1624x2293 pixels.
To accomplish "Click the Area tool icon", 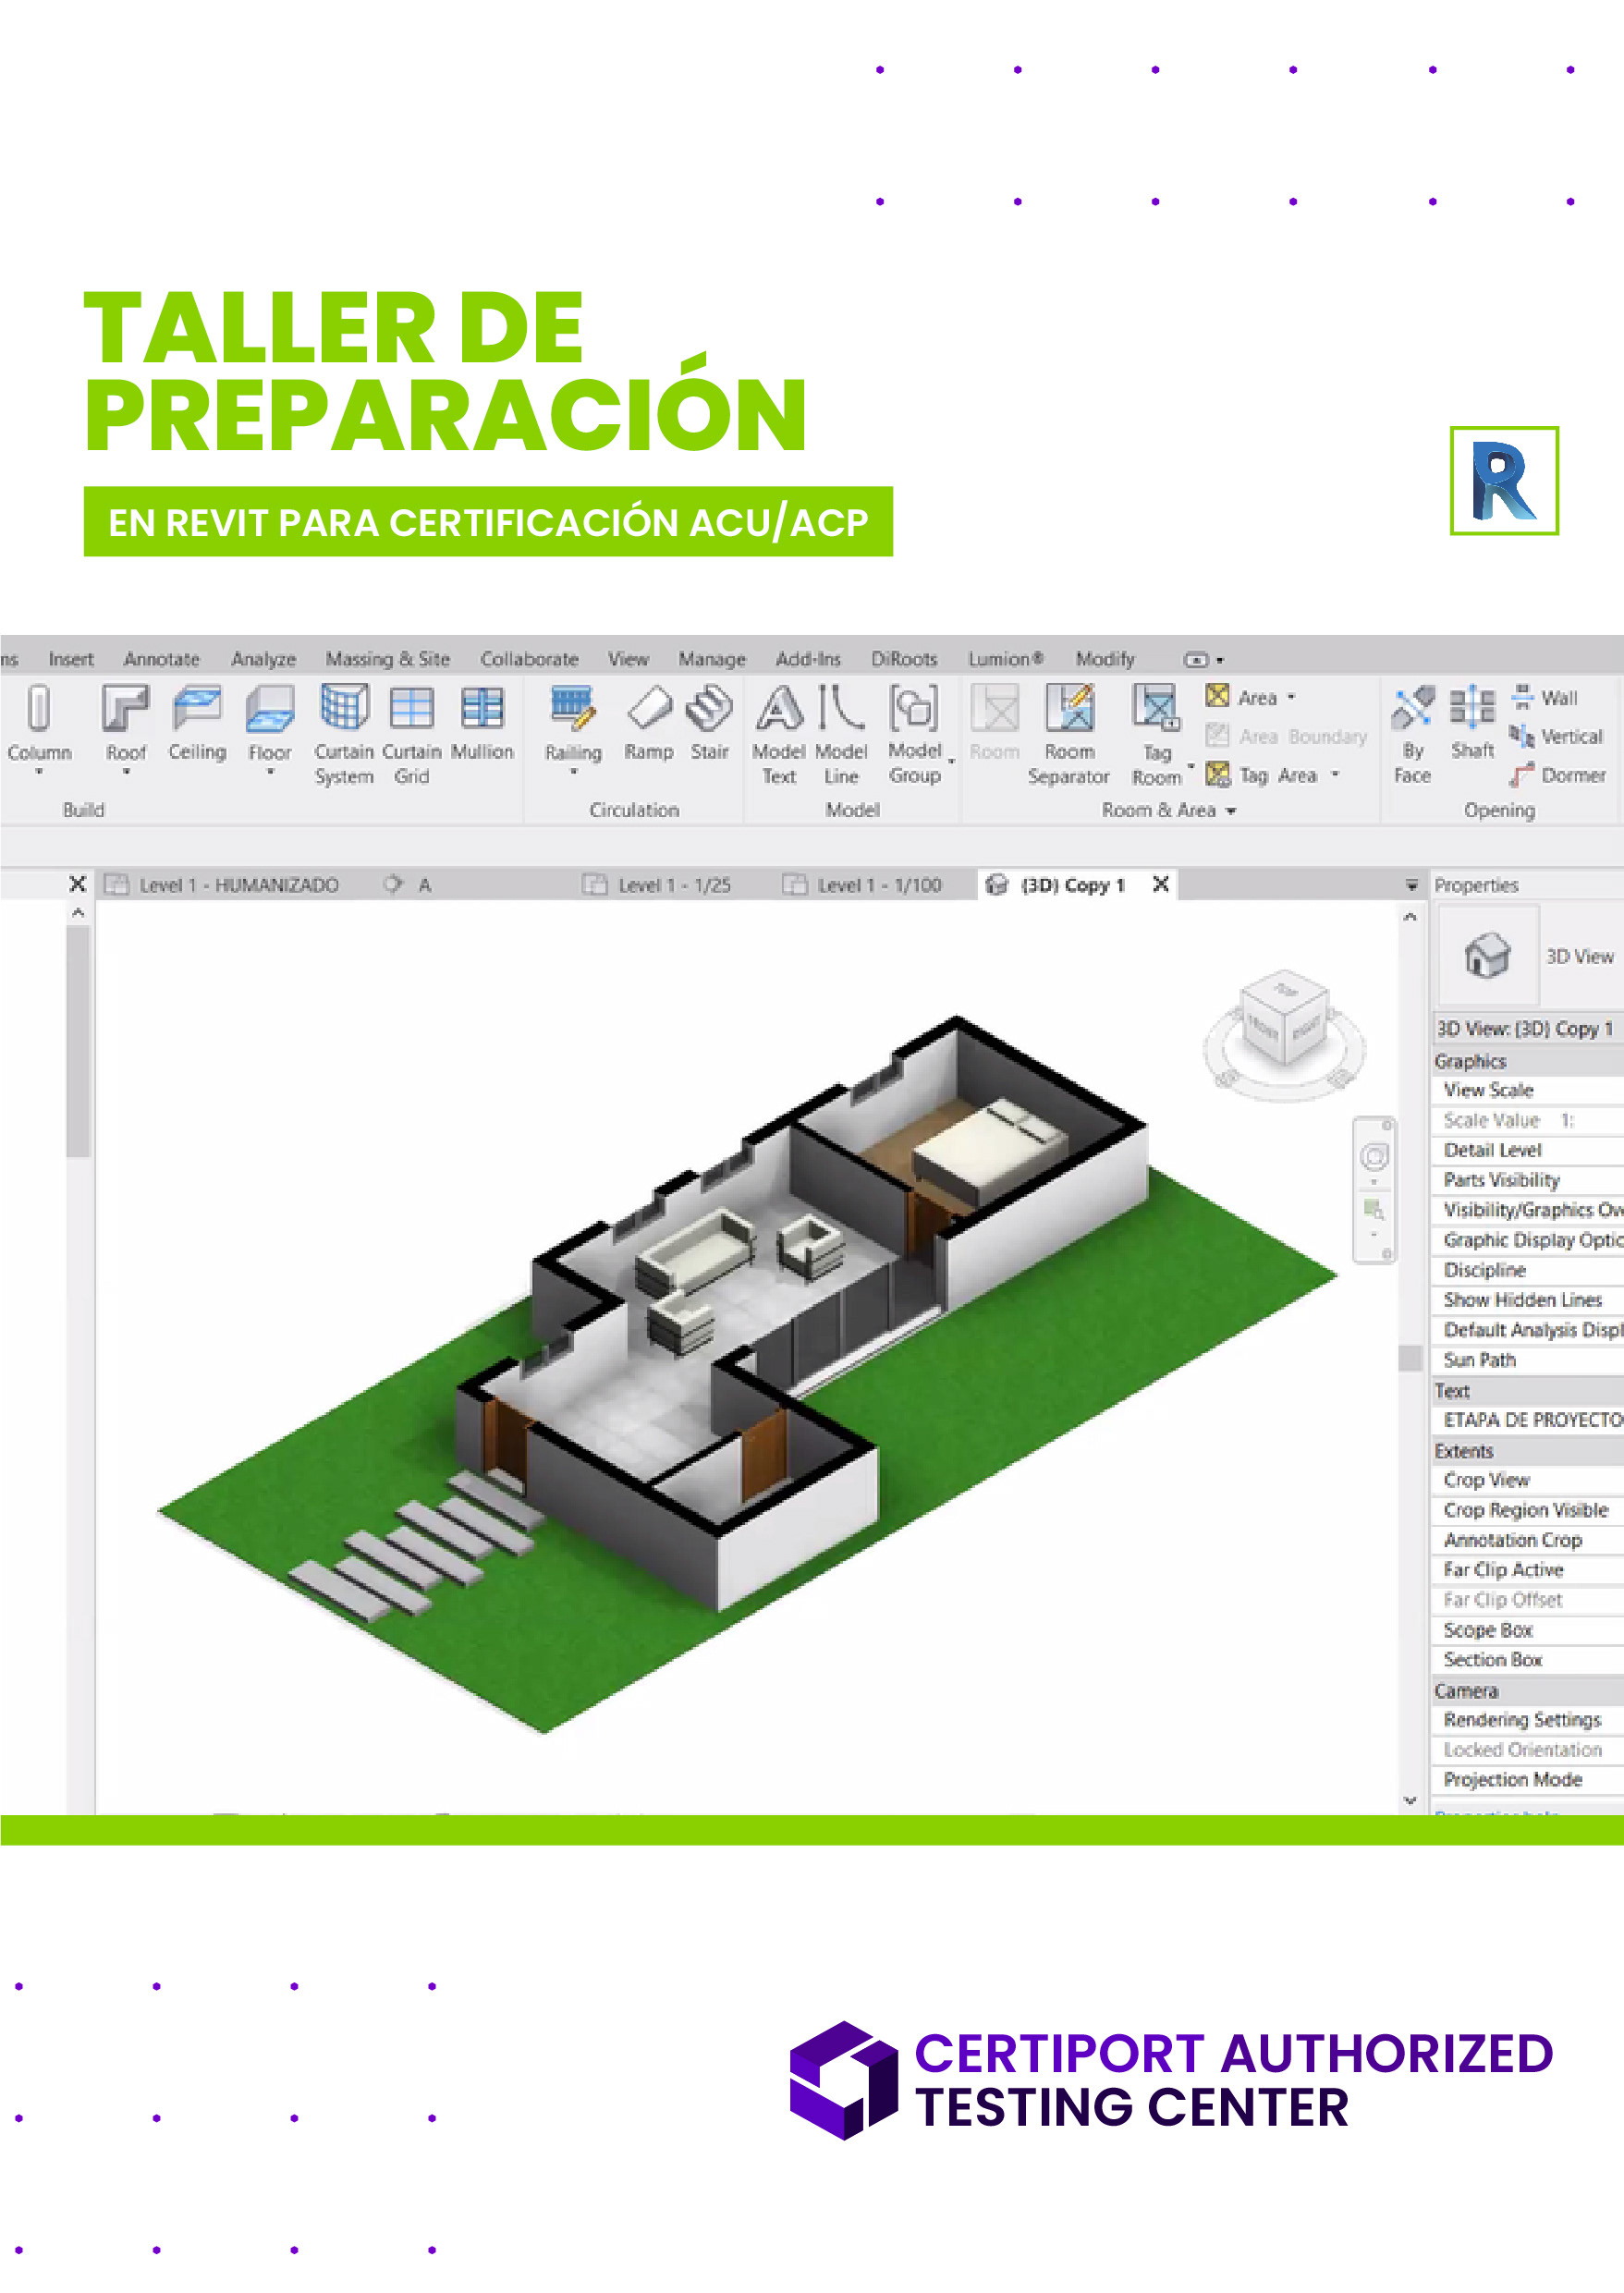I will pos(1217,696).
